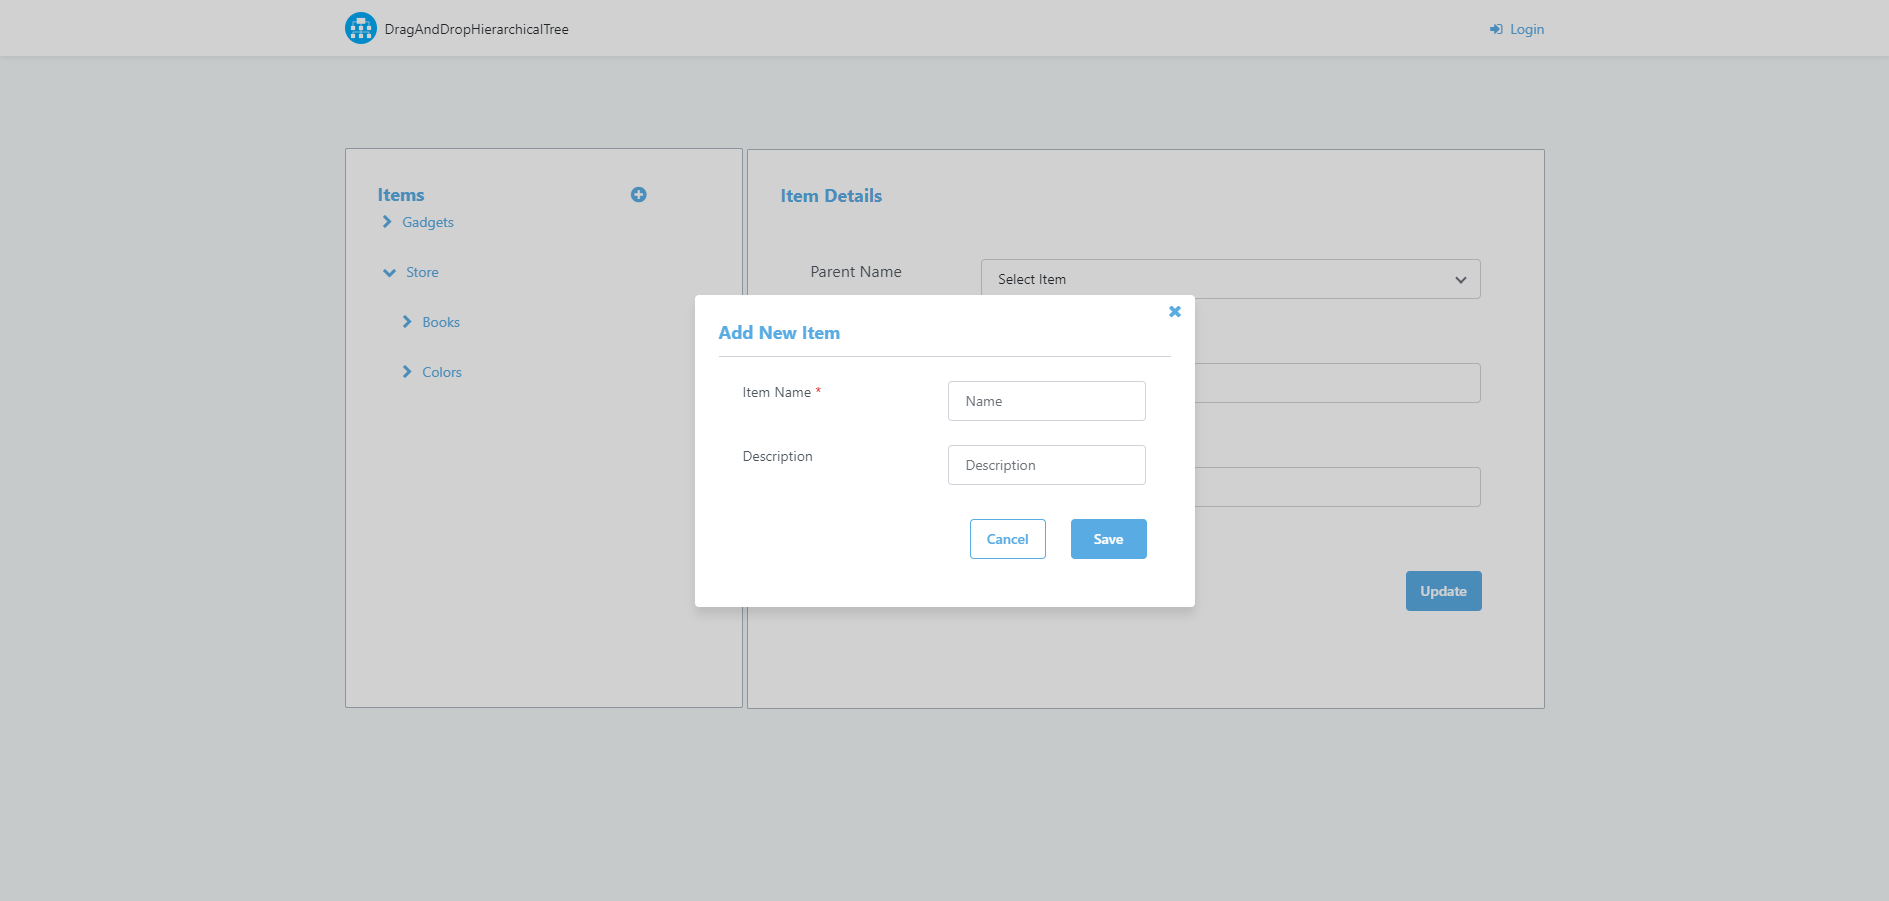Click the add new item plus icon

[638, 194]
